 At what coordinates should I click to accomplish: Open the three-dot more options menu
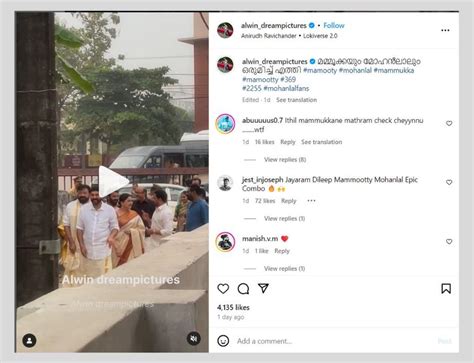445,30
